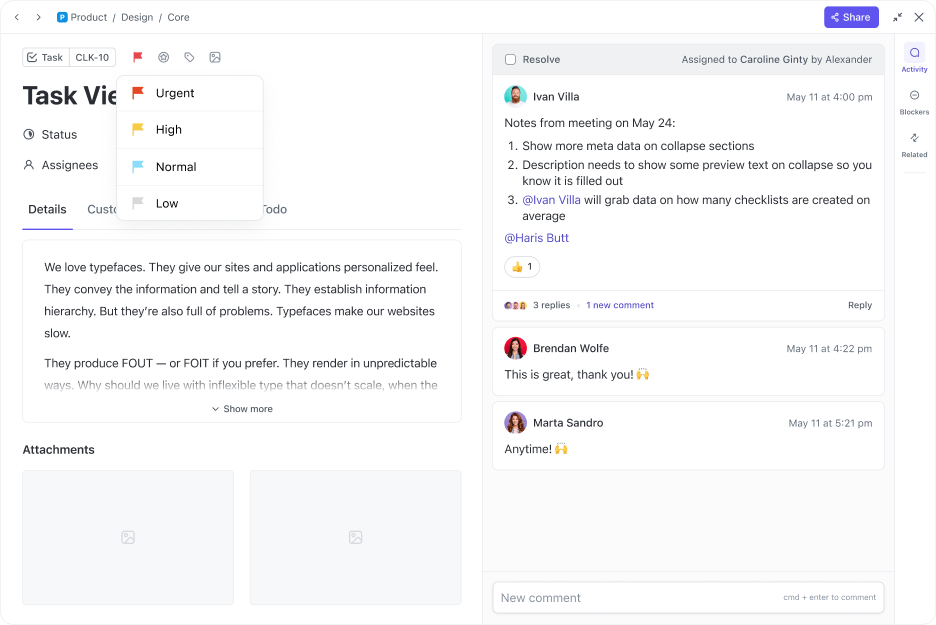Open the priority flag icon
This screenshot has height=625, width=936.
click(x=137, y=57)
